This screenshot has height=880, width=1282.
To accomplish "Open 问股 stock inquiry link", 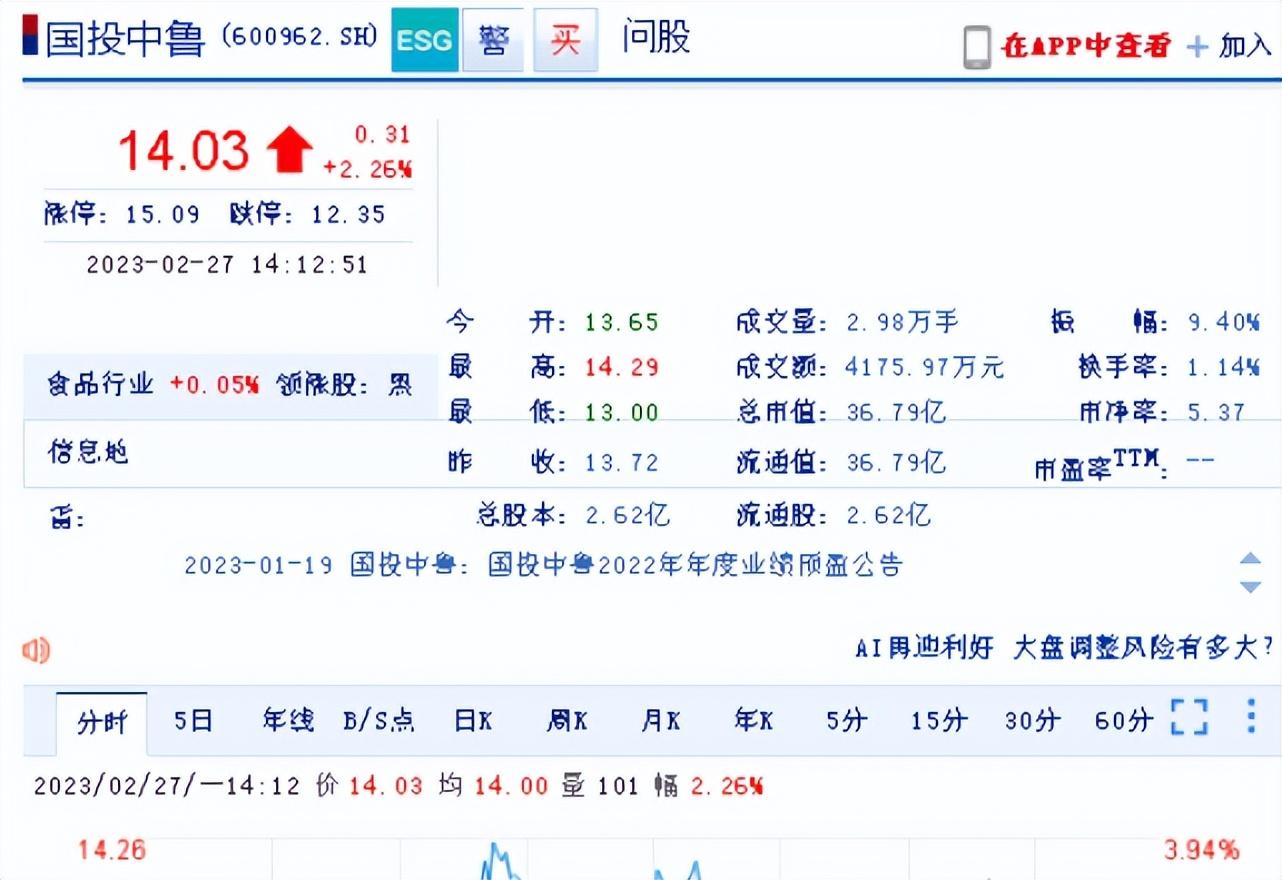I will (656, 38).
